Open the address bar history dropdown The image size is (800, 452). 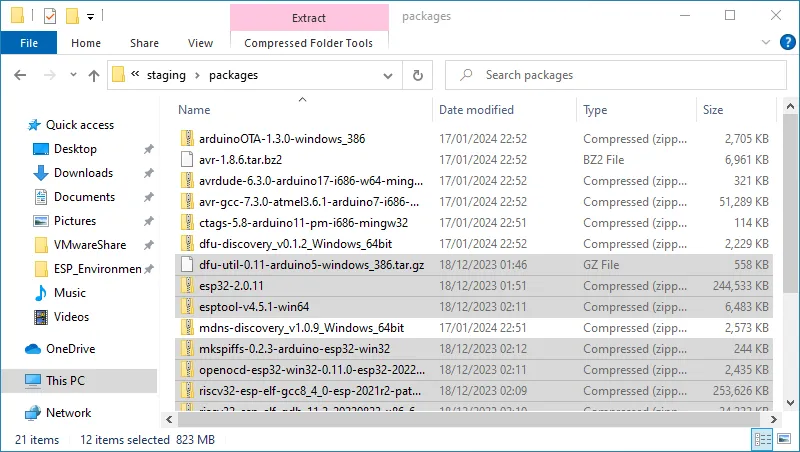coord(388,76)
